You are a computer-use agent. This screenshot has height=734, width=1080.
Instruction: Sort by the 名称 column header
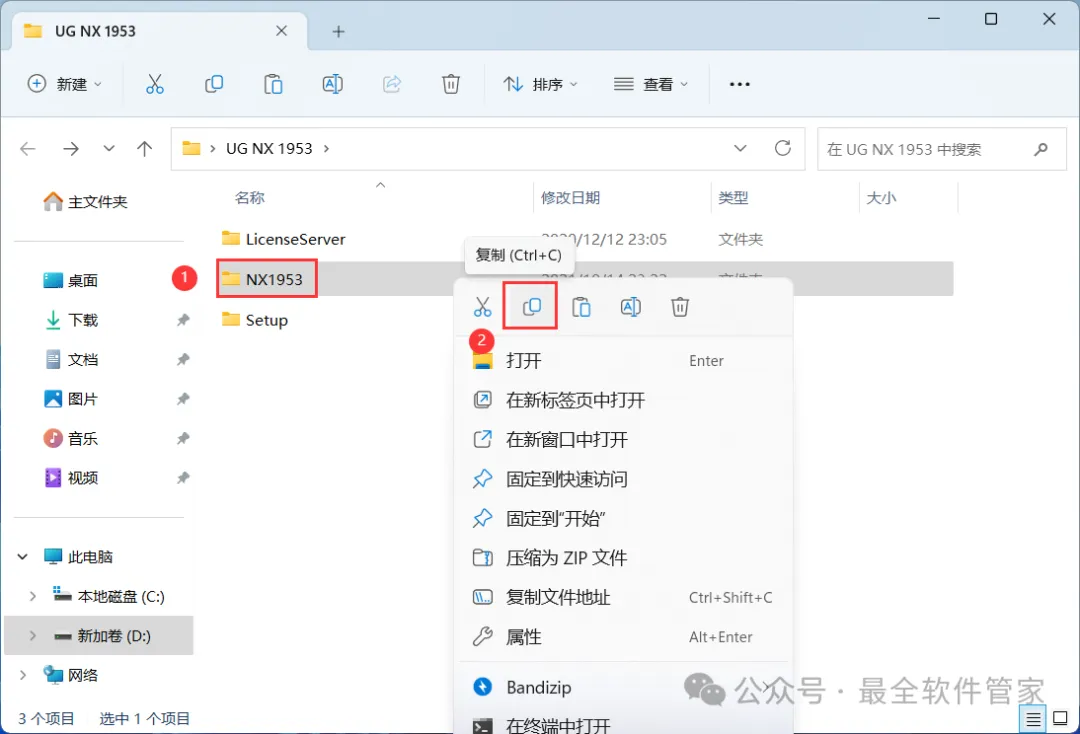click(249, 198)
